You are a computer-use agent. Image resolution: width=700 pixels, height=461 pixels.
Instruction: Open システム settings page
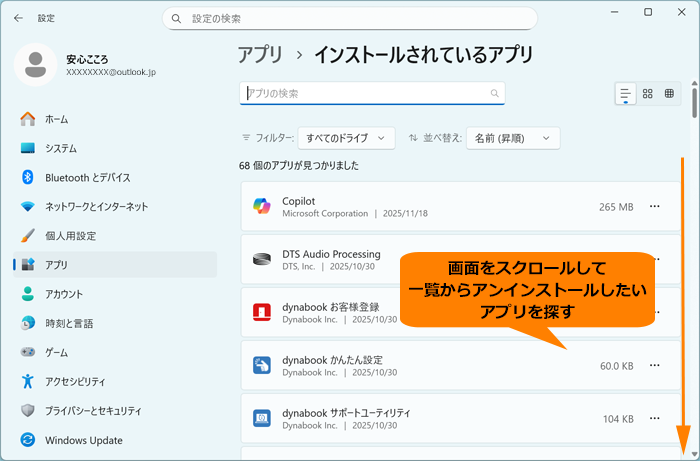coord(115,148)
